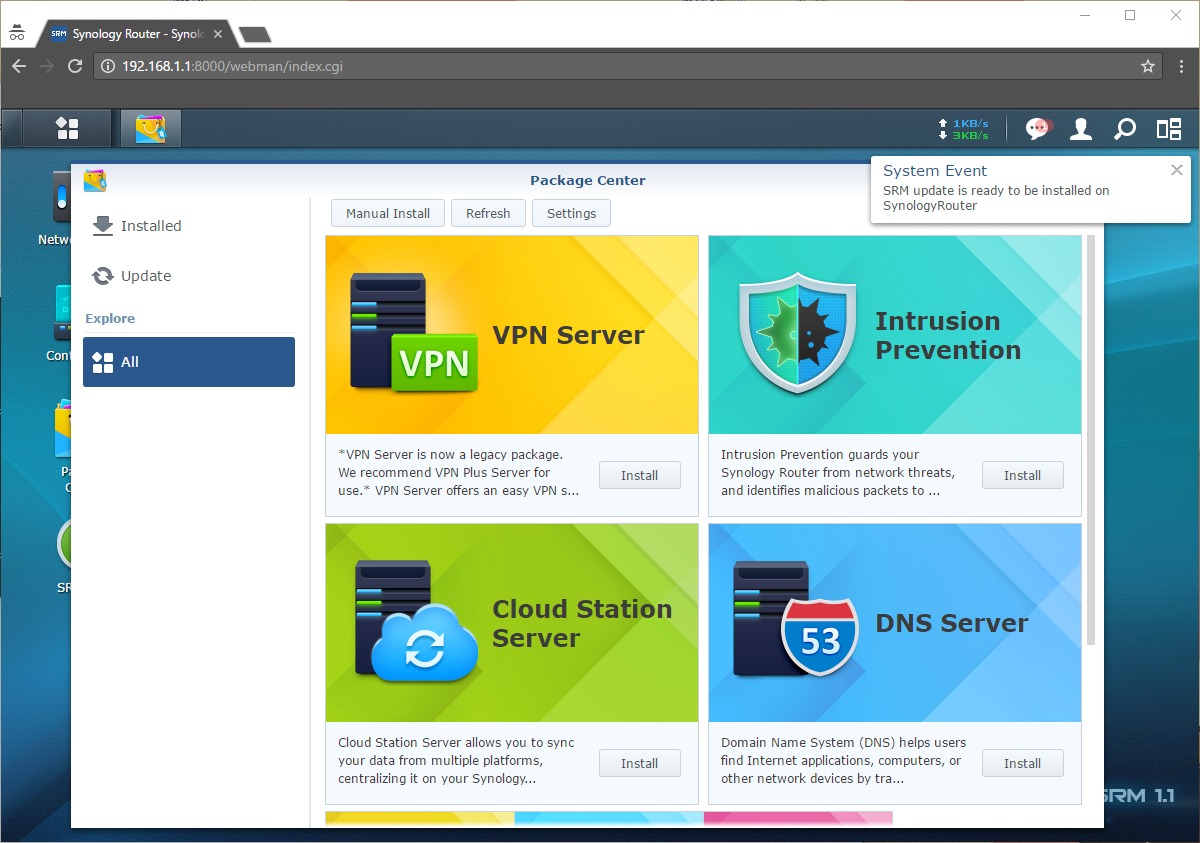Install the VPN Server package
The height and width of the screenshot is (843, 1200).
[x=640, y=475]
